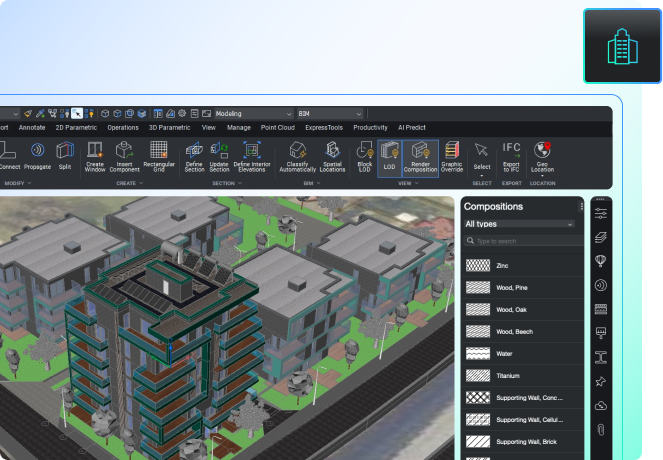
Task: Click the Define Section tool
Action: [195, 157]
